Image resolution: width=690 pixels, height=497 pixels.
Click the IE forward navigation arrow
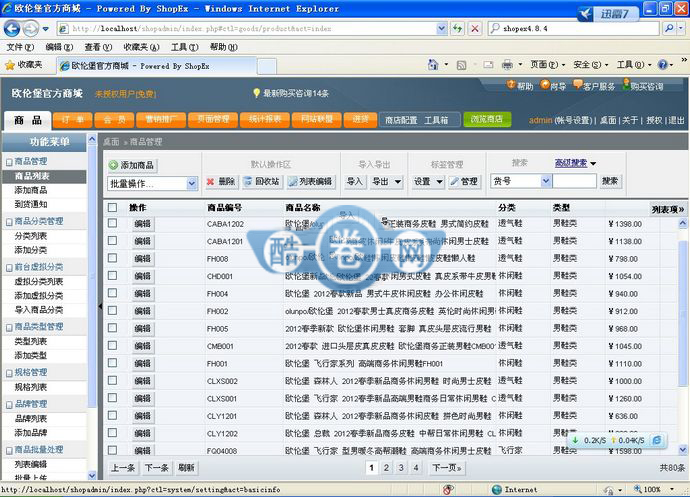(31, 29)
